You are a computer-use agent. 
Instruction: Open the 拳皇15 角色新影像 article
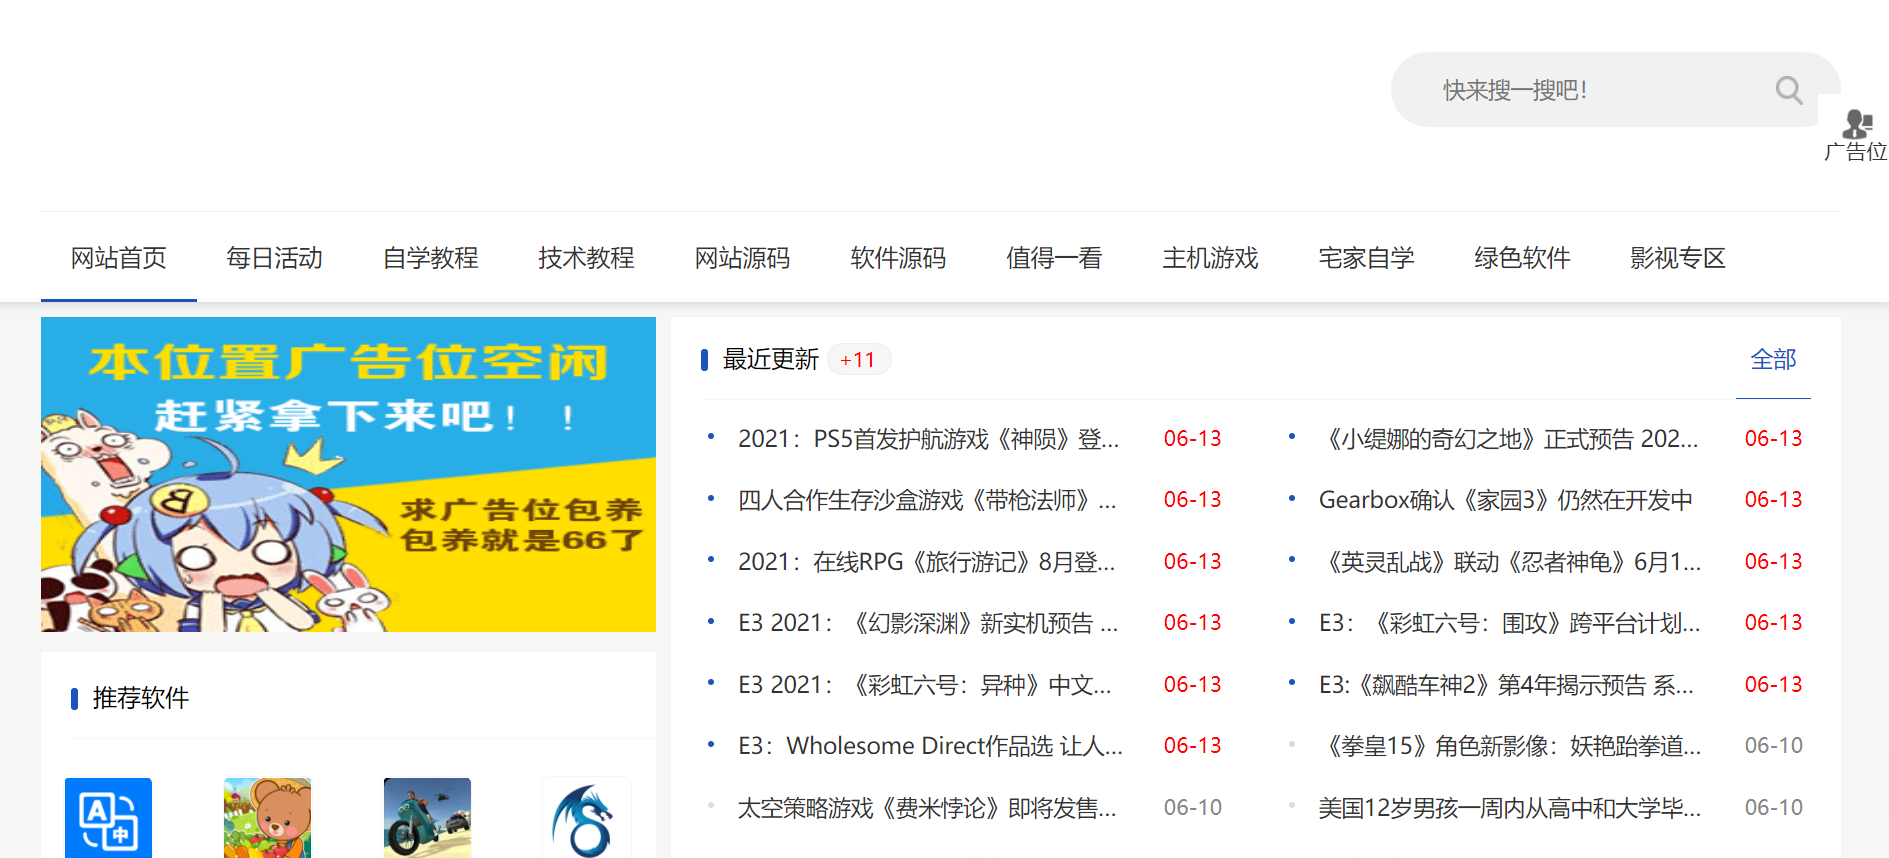click(1510, 746)
